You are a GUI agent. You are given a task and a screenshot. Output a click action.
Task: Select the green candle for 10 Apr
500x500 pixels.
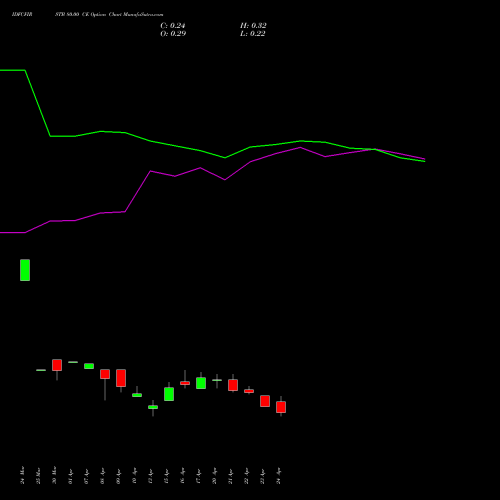point(137,395)
